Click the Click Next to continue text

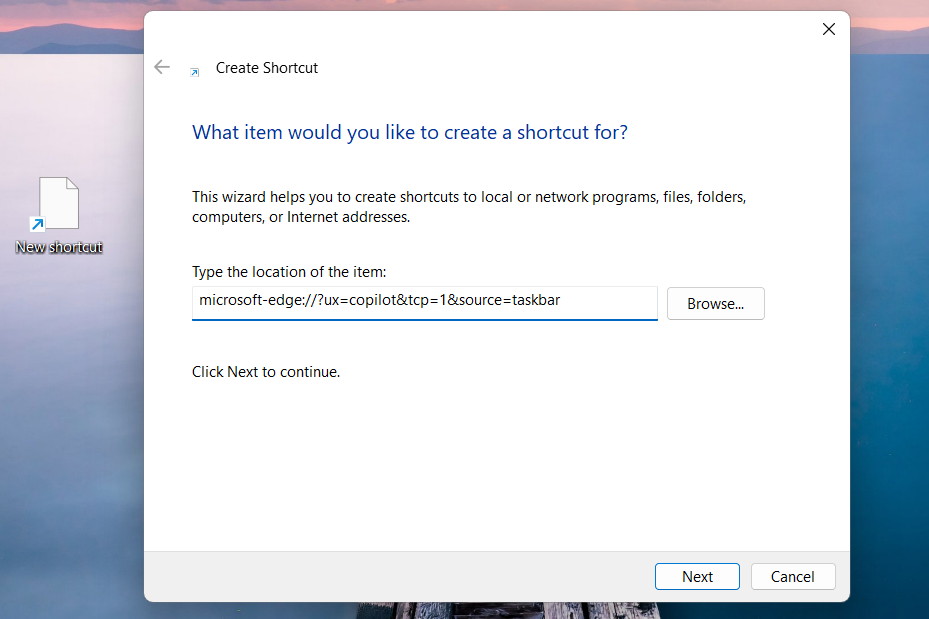tap(265, 371)
